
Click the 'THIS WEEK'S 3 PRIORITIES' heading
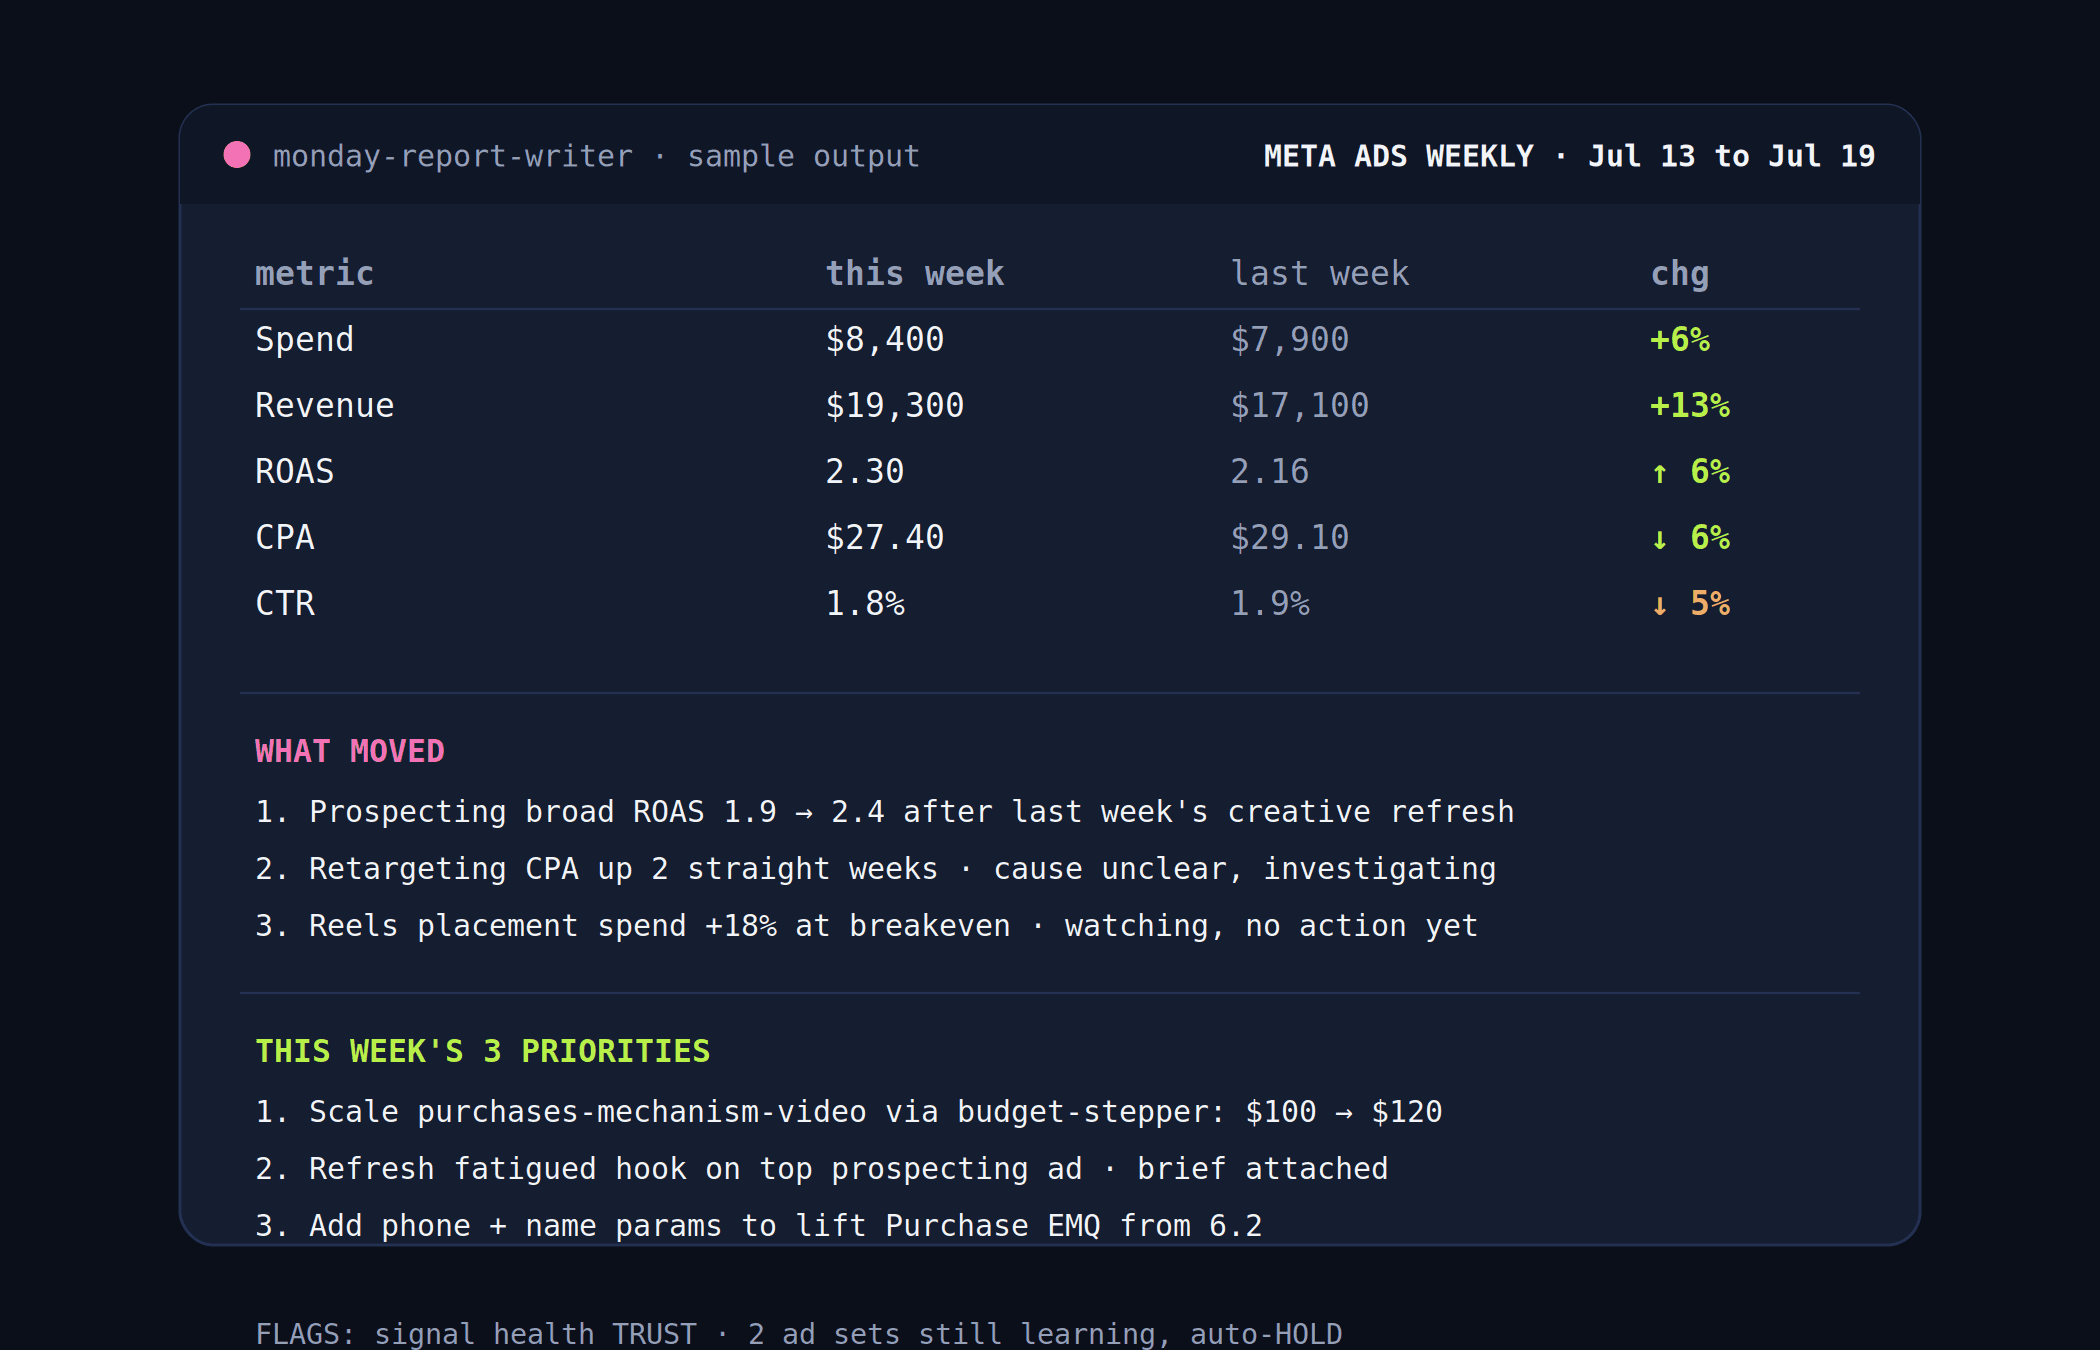pyautogui.click(x=482, y=1051)
